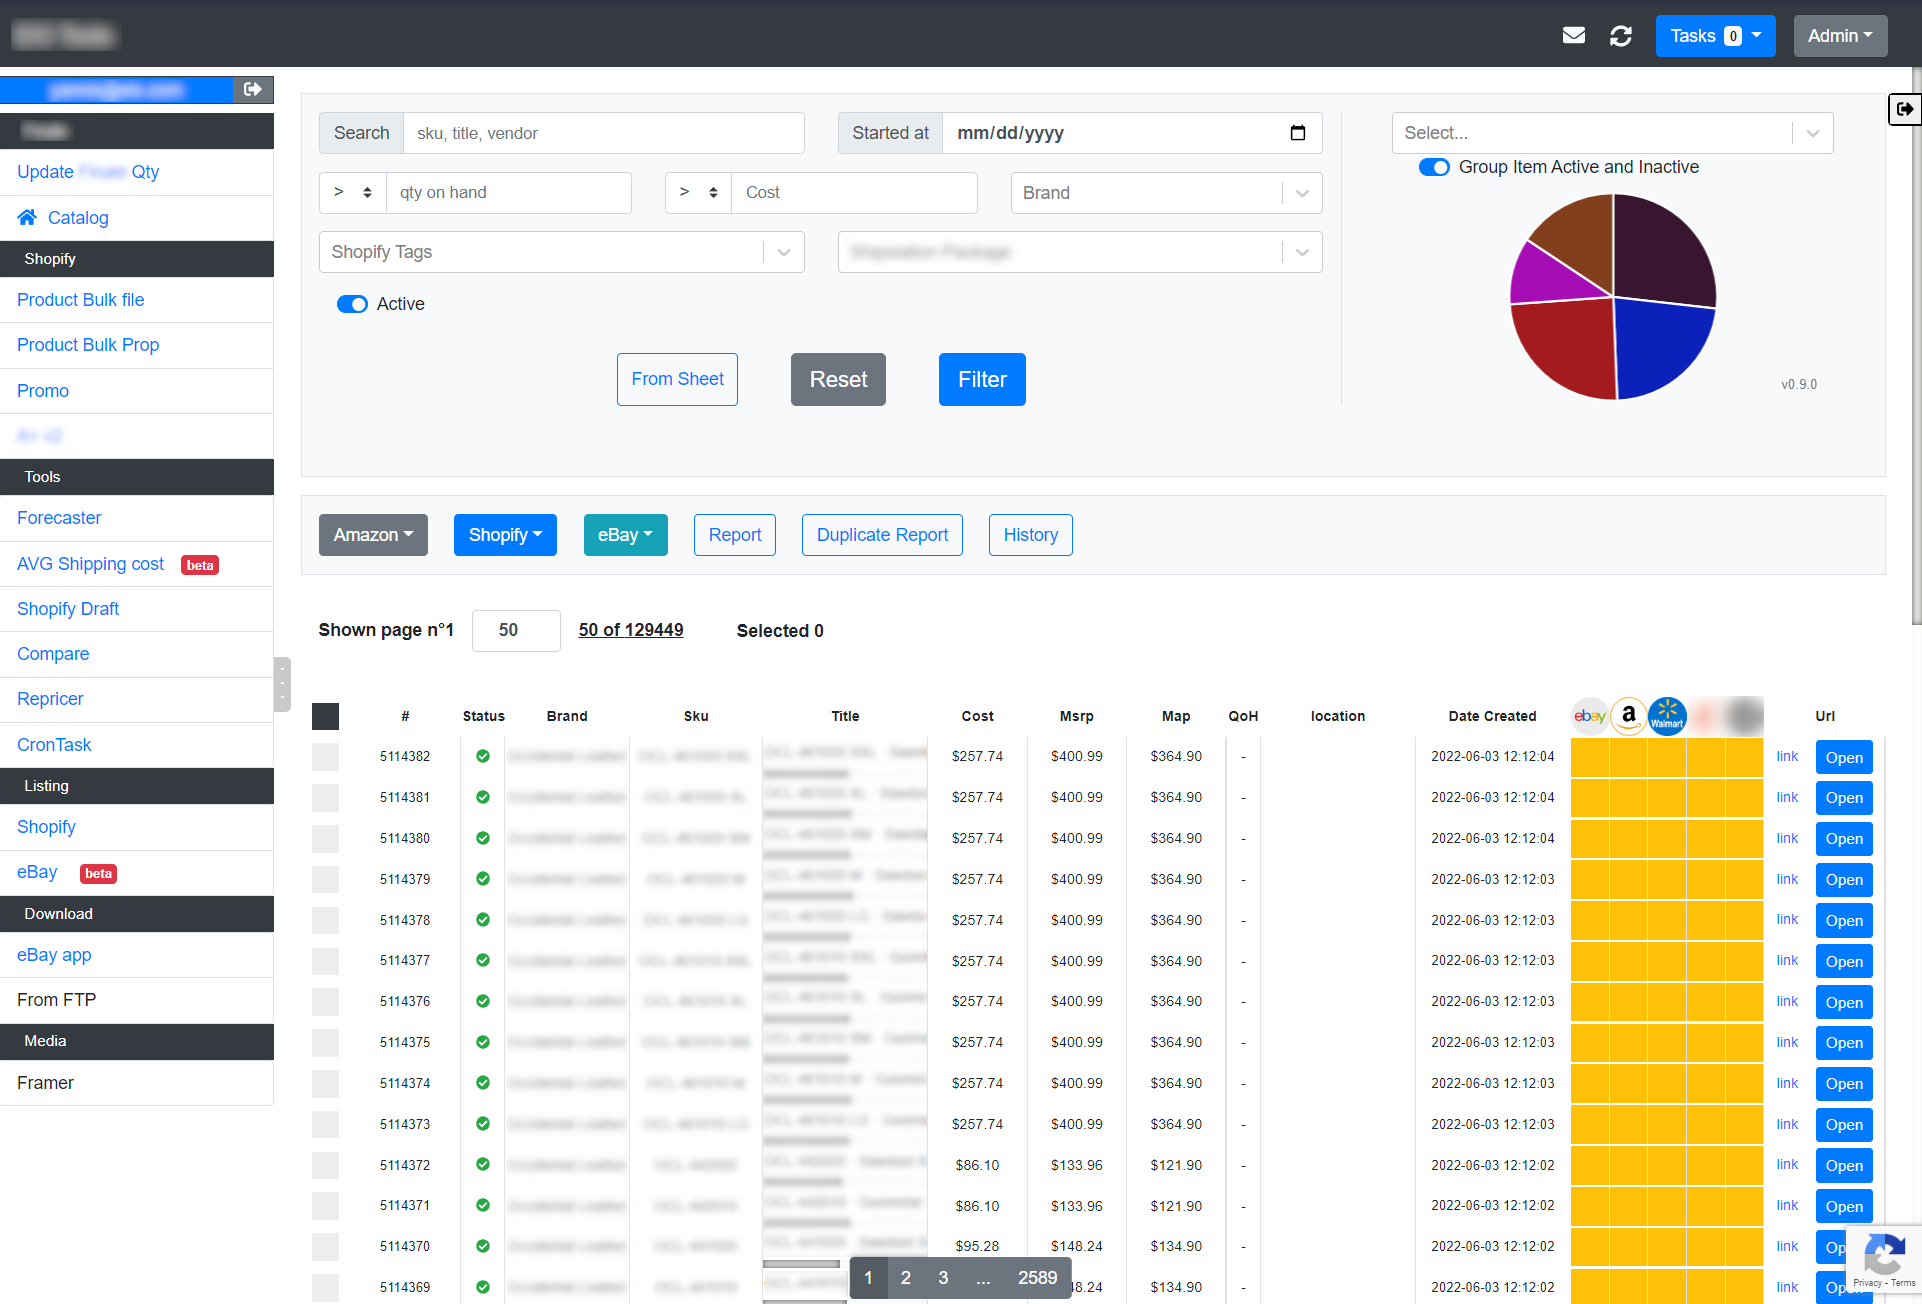
Task: Open Product Bulk file in sidebar
Action: click(80, 300)
